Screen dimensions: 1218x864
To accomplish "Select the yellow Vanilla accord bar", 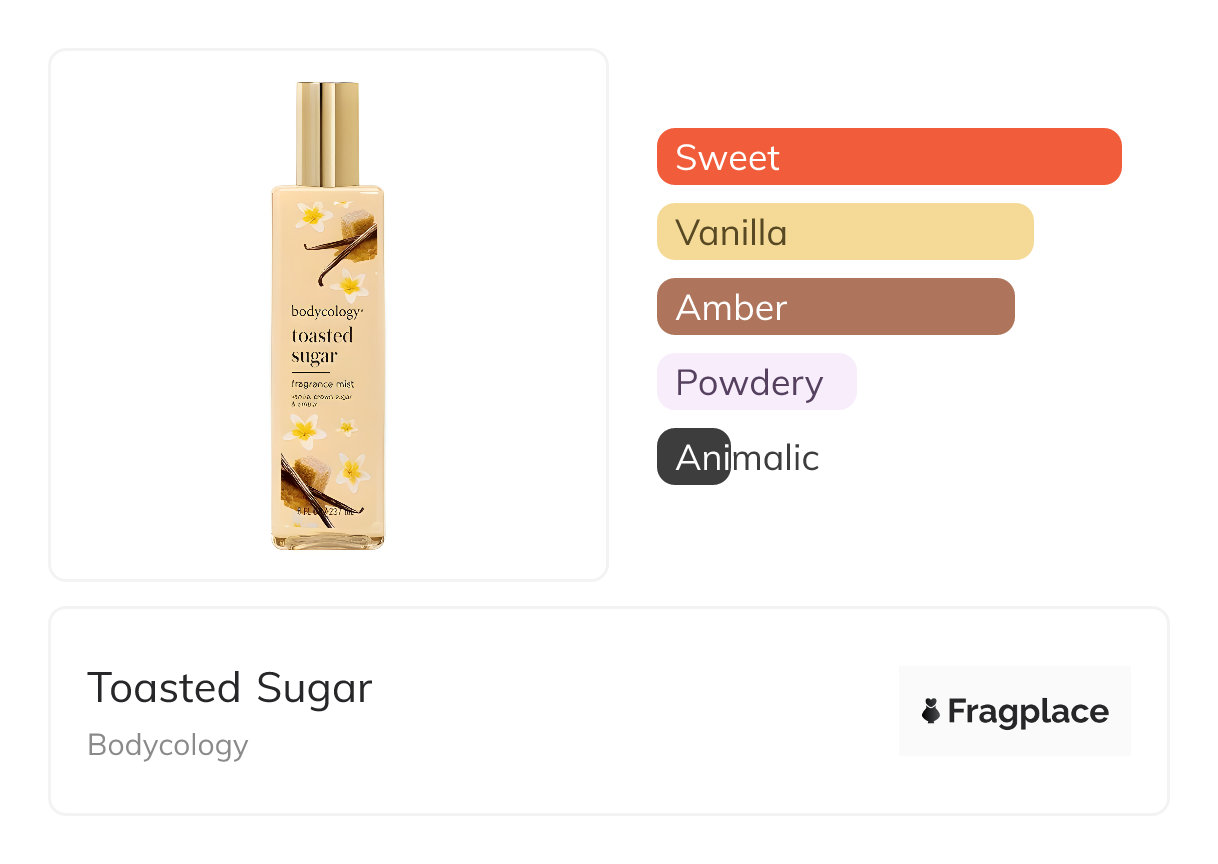I will 845,232.
